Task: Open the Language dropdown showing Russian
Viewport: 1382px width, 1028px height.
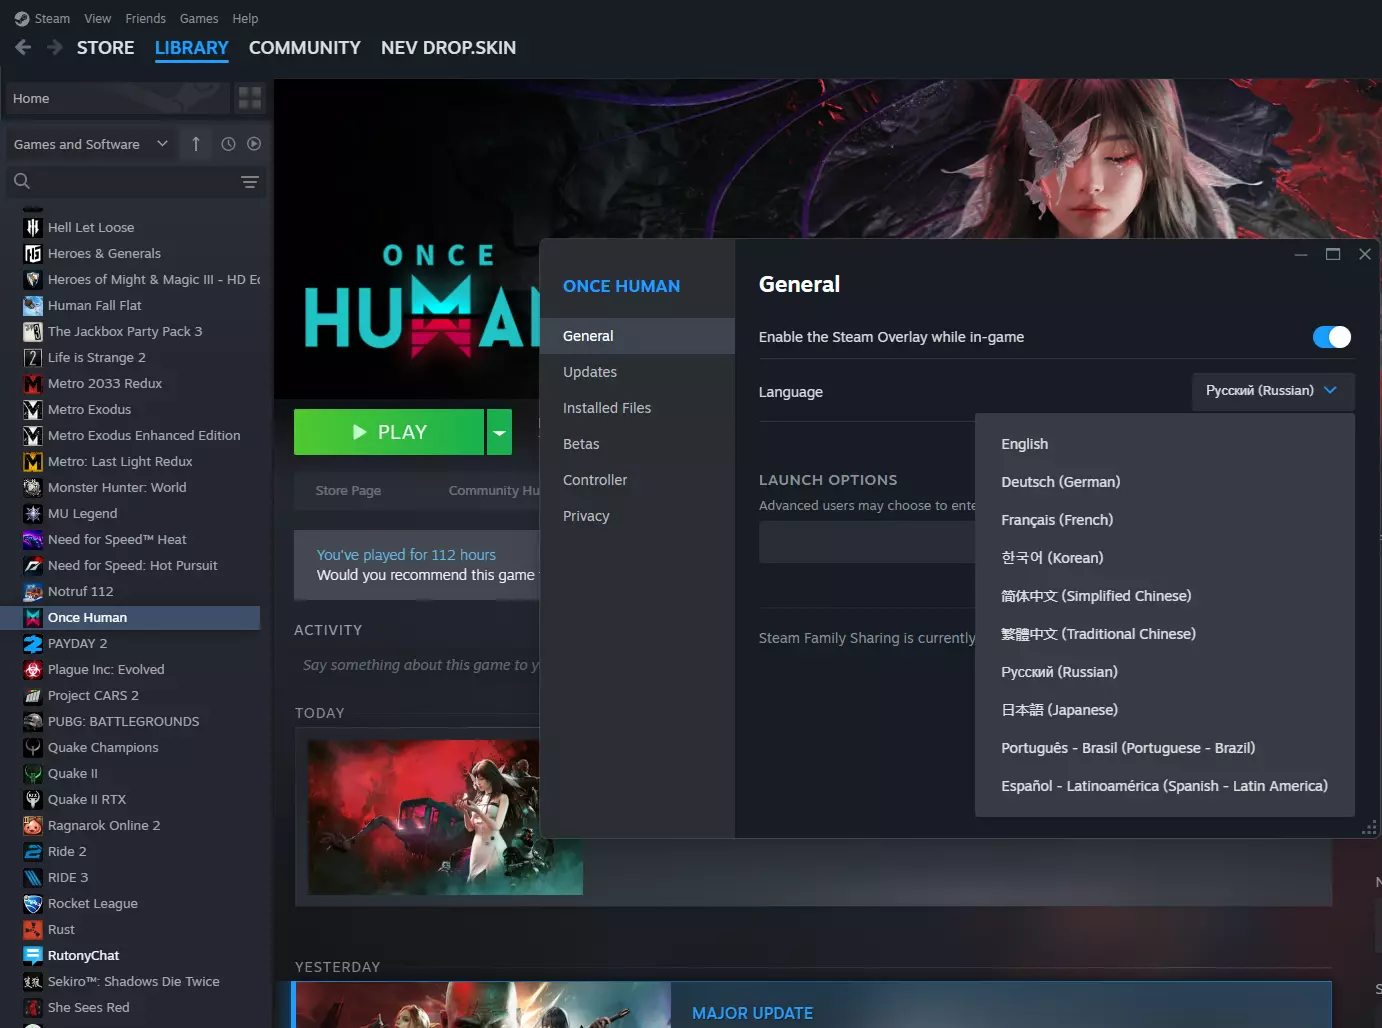Action: tap(1272, 391)
